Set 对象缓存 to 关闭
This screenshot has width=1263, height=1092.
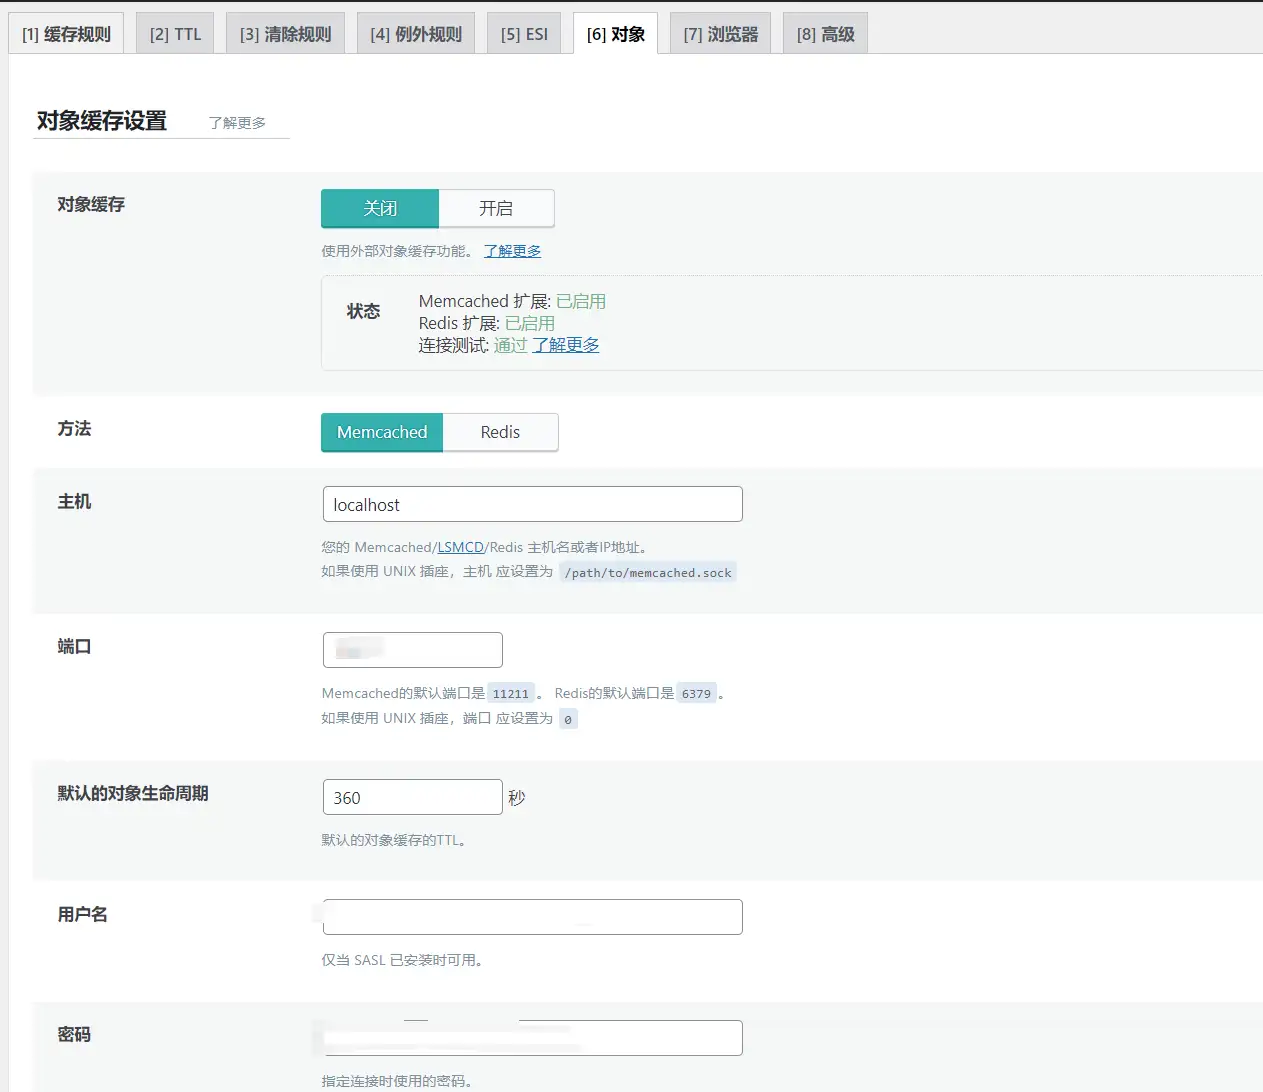click(380, 208)
